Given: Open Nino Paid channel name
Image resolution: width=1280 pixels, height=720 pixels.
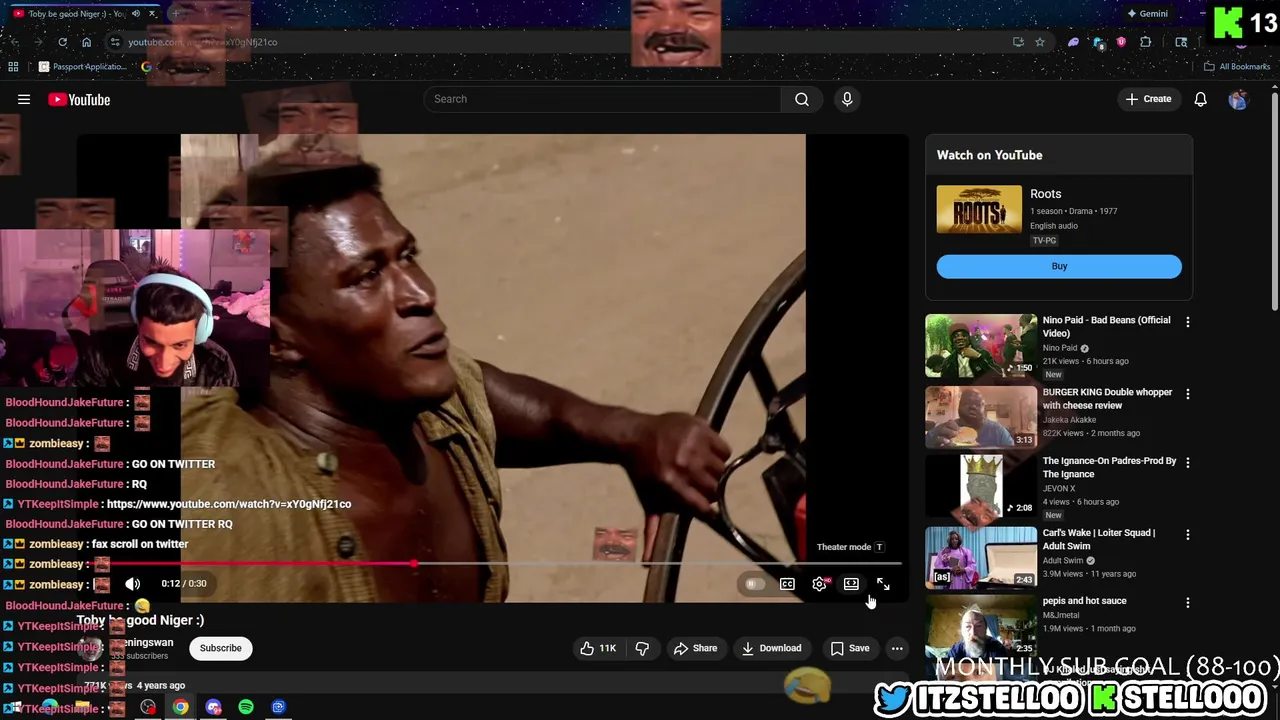Looking at the screenshot, I should 1060,348.
